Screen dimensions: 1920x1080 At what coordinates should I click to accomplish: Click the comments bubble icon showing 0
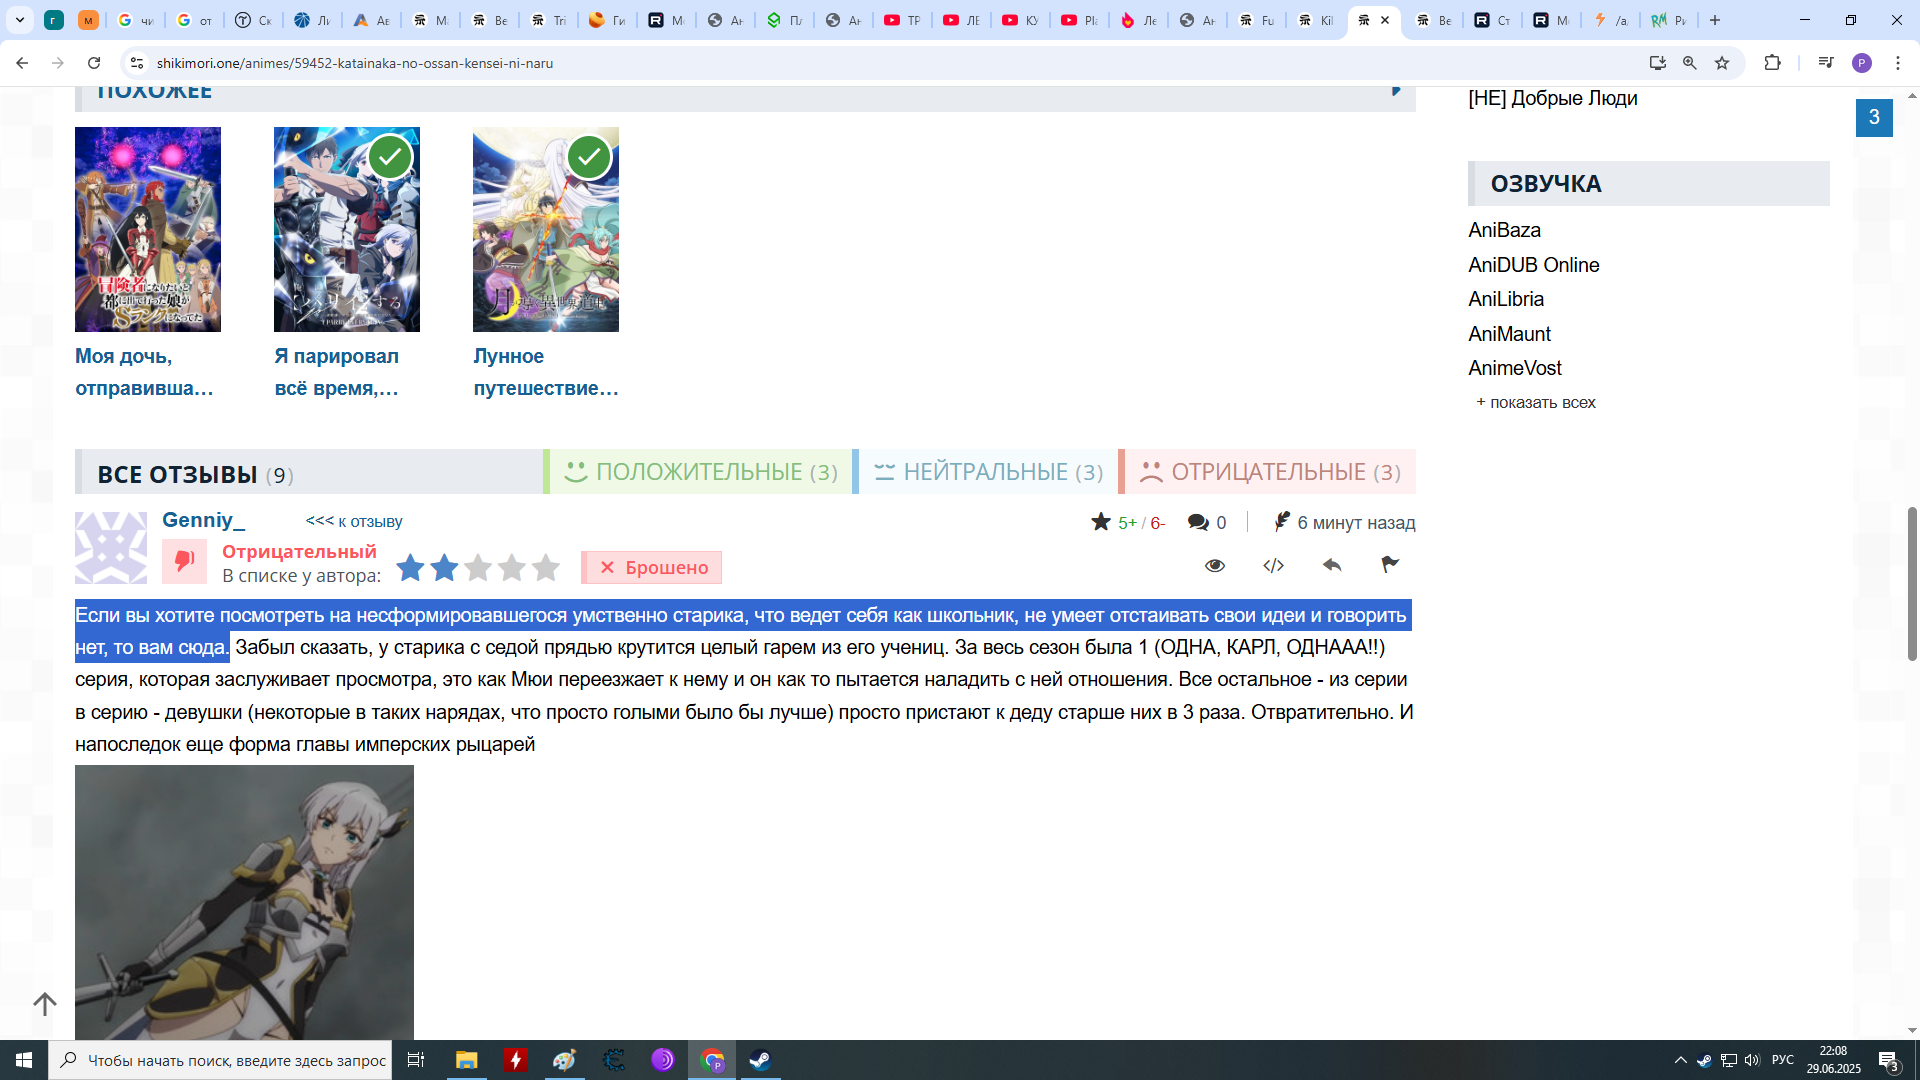coord(1198,522)
